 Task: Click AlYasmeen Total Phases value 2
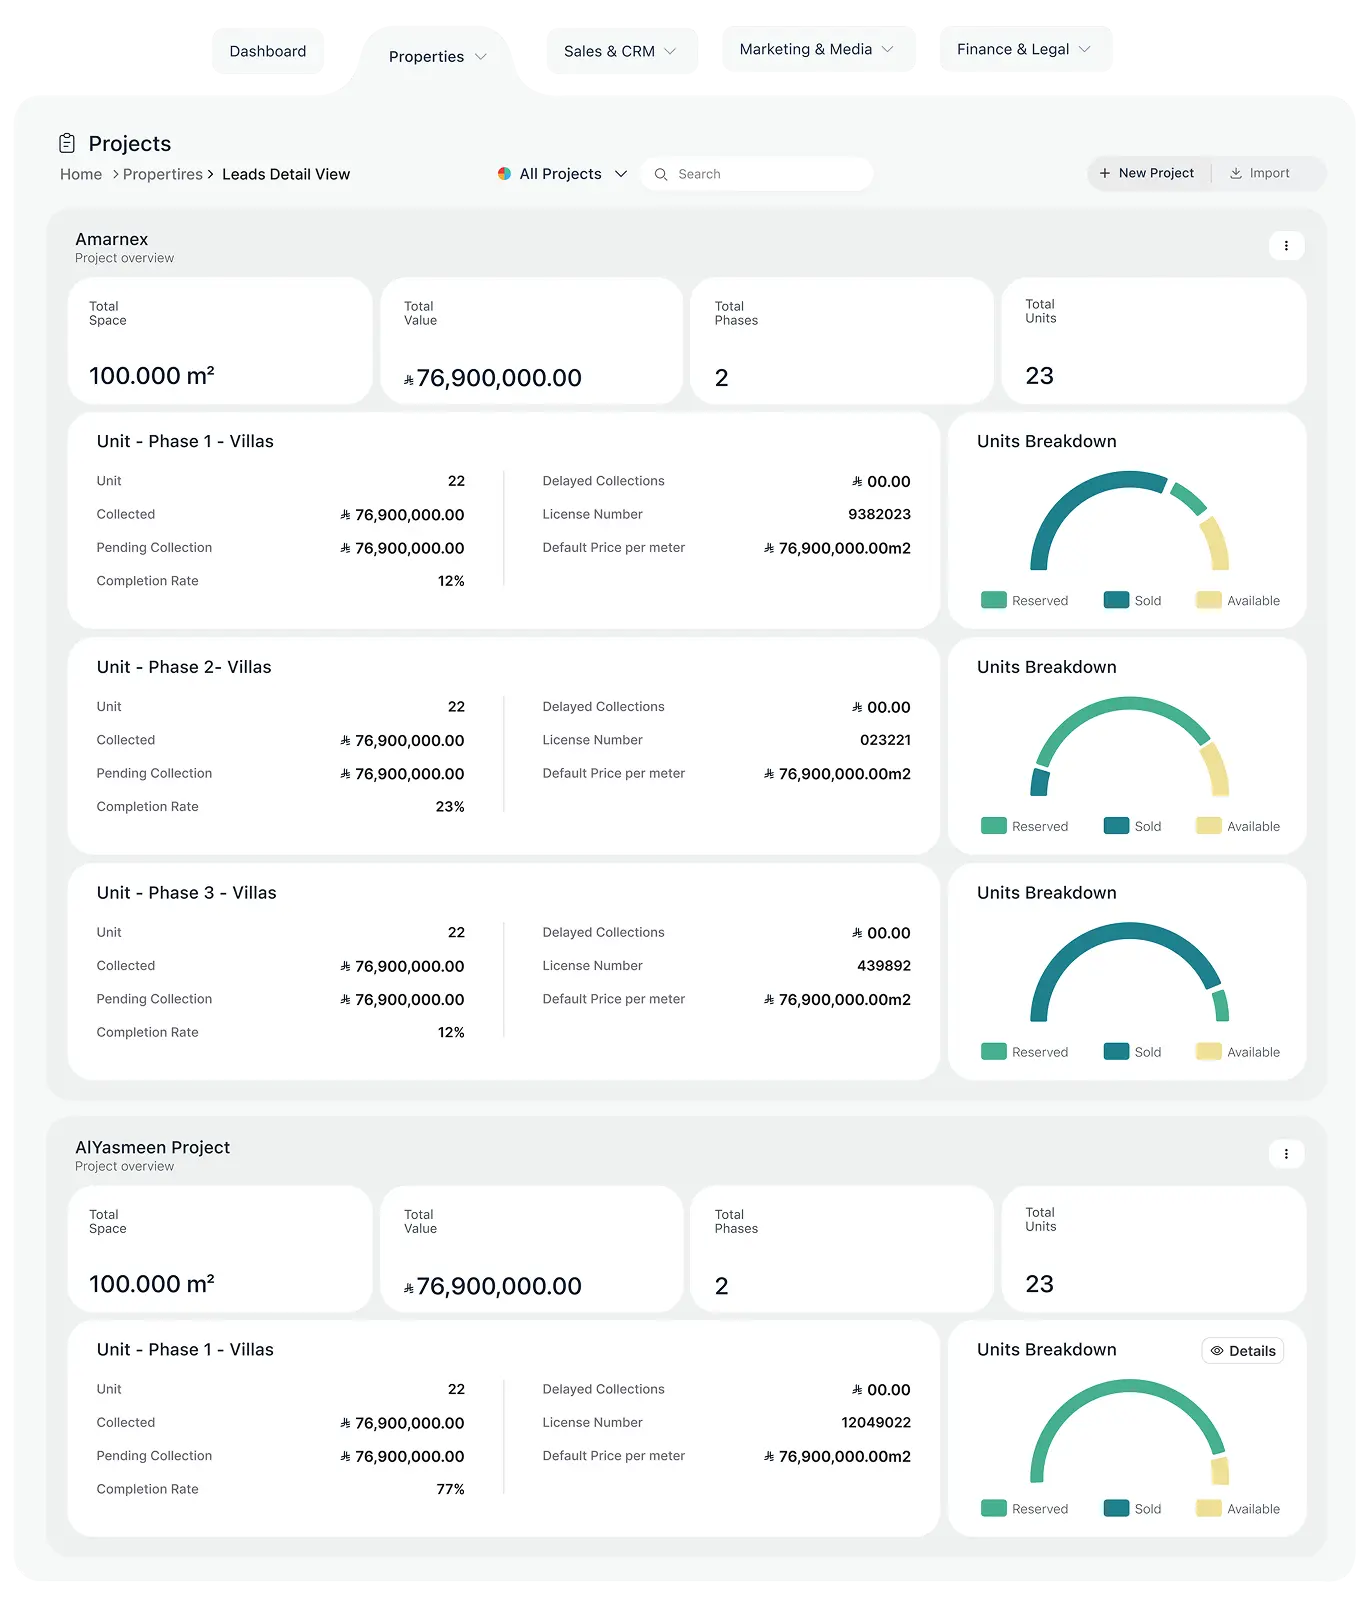[721, 1286]
